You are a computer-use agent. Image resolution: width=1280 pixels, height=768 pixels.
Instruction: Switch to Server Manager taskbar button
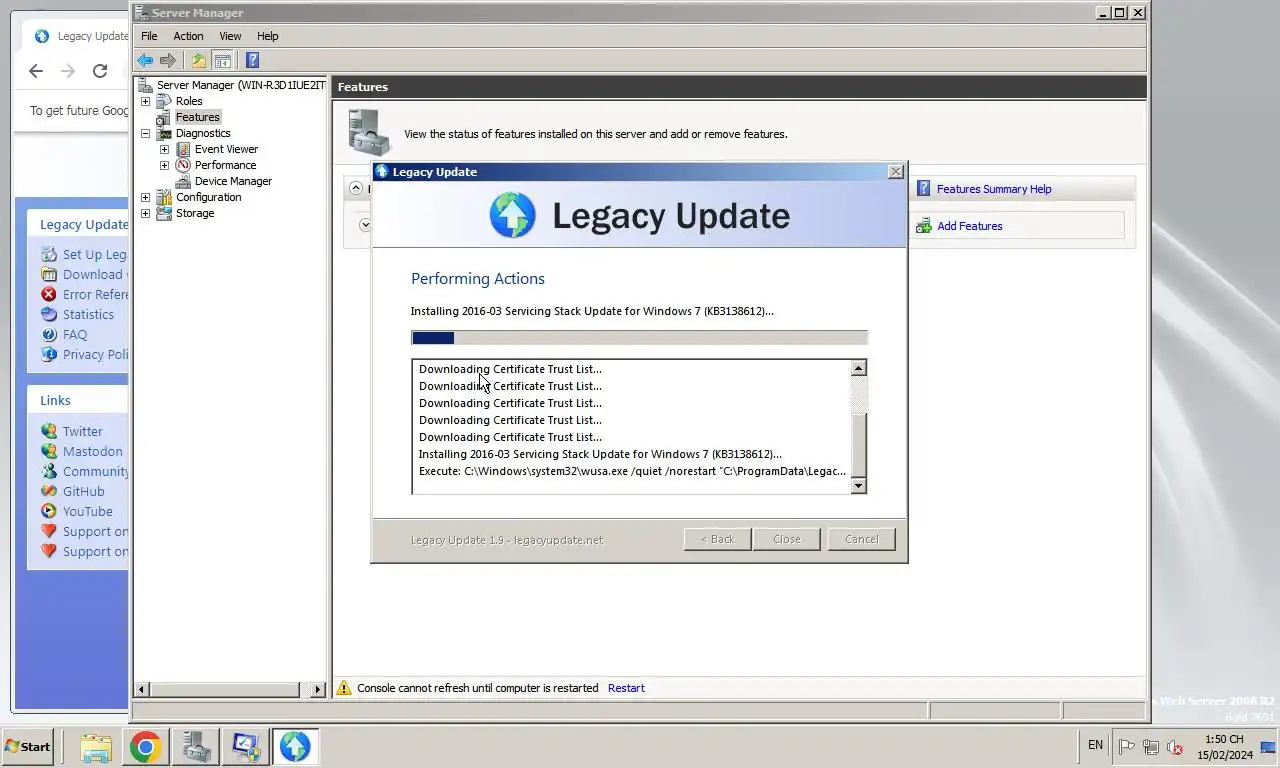[196, 747]
